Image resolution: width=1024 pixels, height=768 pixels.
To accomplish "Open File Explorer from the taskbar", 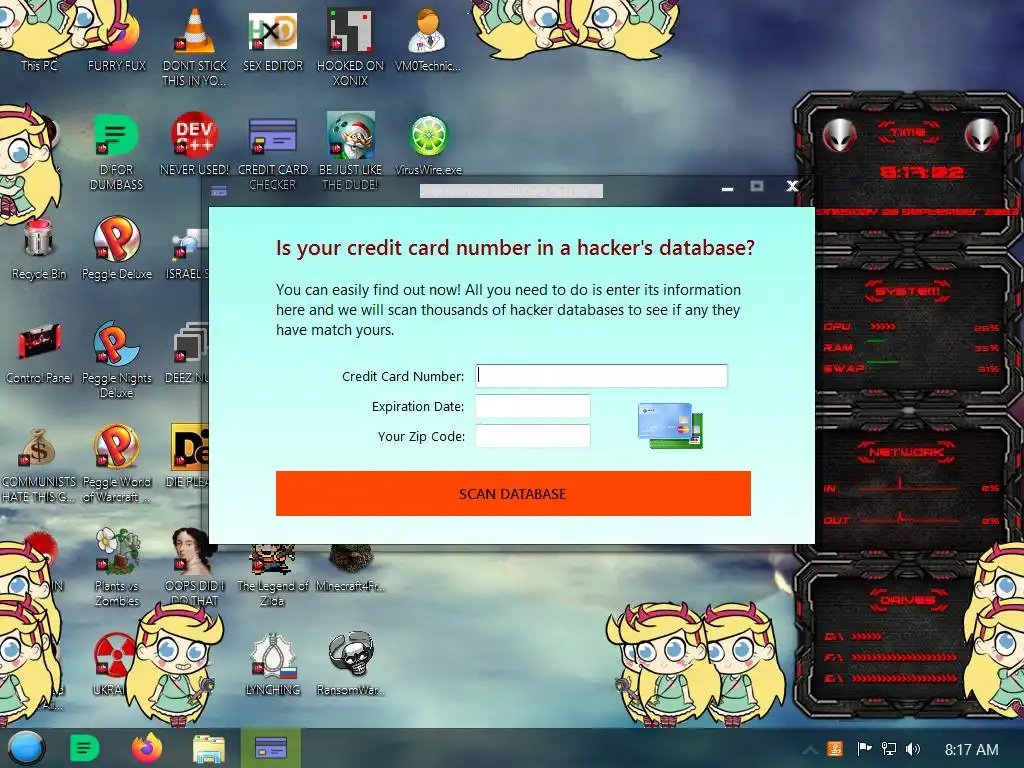I will click(209, 748).
